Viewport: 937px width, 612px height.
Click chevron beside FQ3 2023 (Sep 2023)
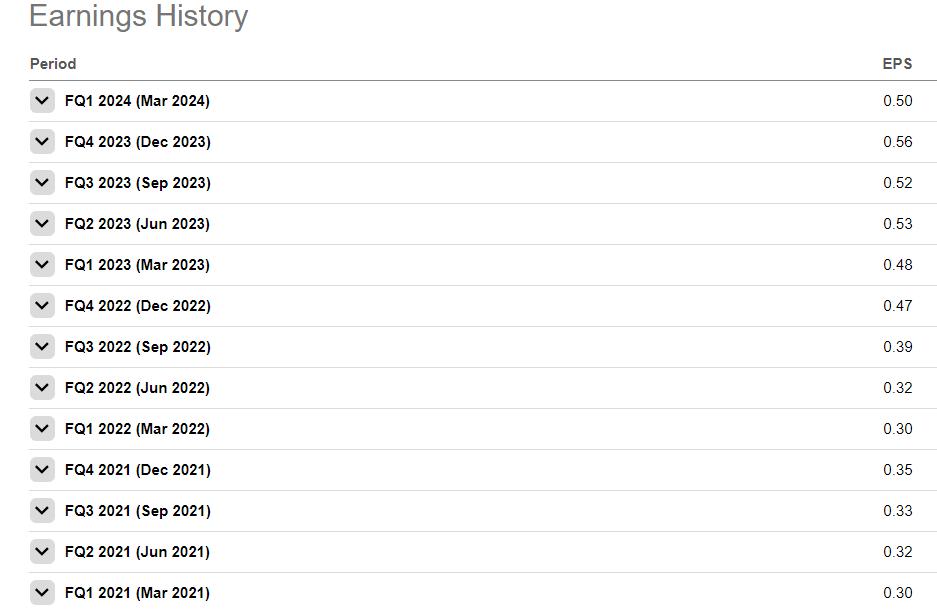click(42, 183)
